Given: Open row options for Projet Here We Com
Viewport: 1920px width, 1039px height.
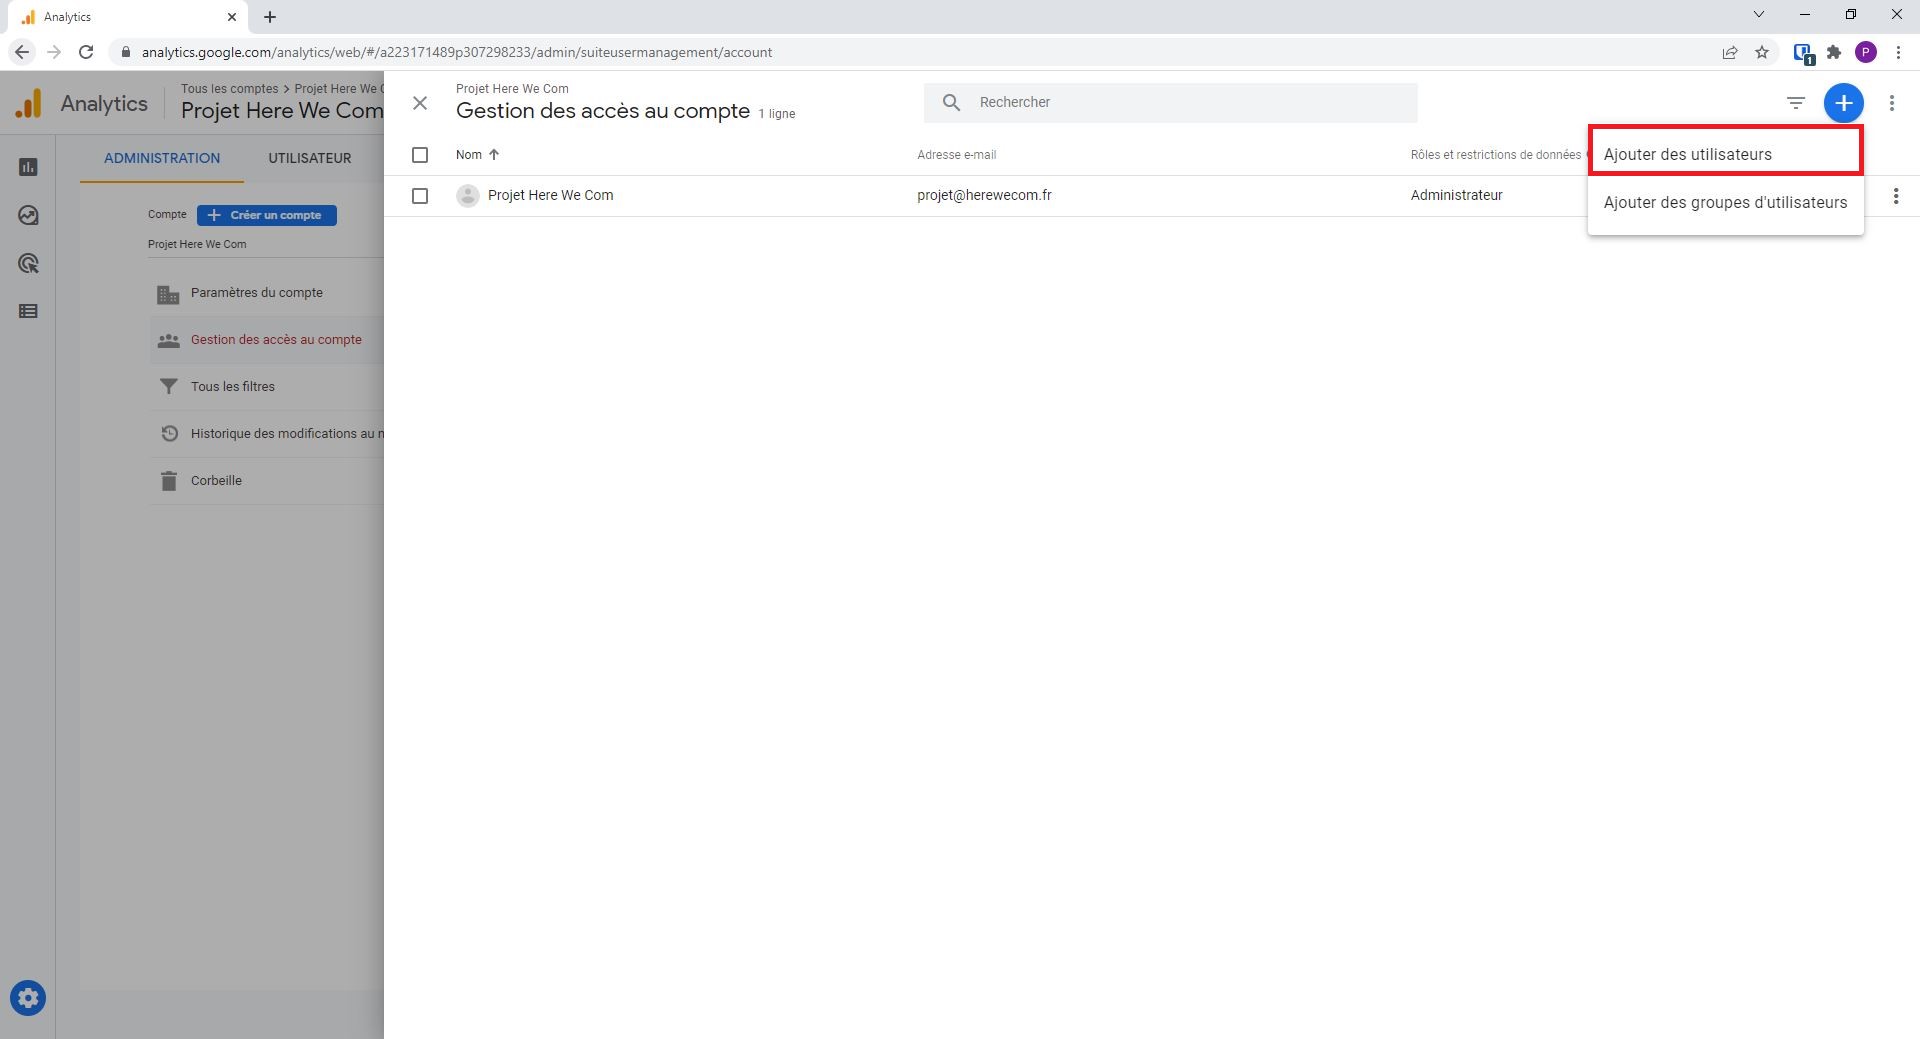Looking at the screenshot, I should [x=1895, y=196].
